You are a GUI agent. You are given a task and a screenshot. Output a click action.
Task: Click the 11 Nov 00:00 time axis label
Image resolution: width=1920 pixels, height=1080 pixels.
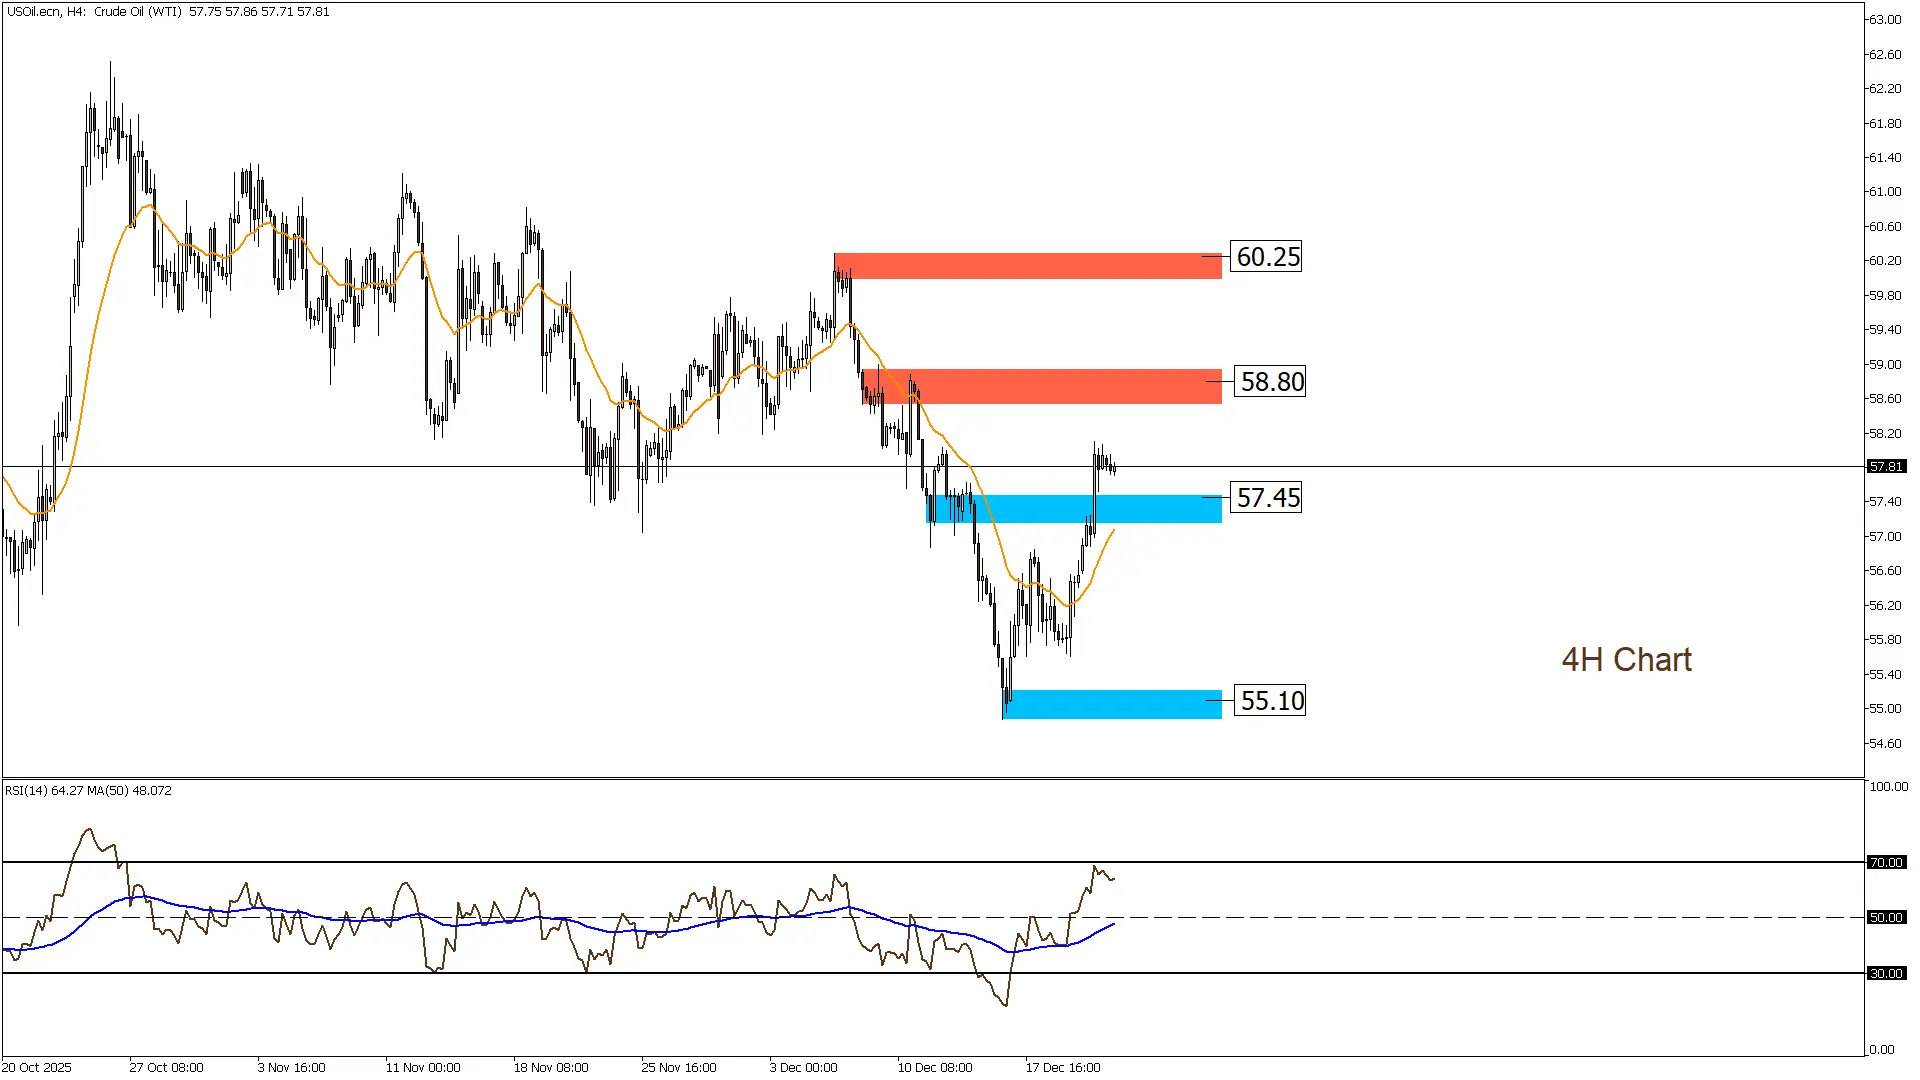tap(423, 1067)
